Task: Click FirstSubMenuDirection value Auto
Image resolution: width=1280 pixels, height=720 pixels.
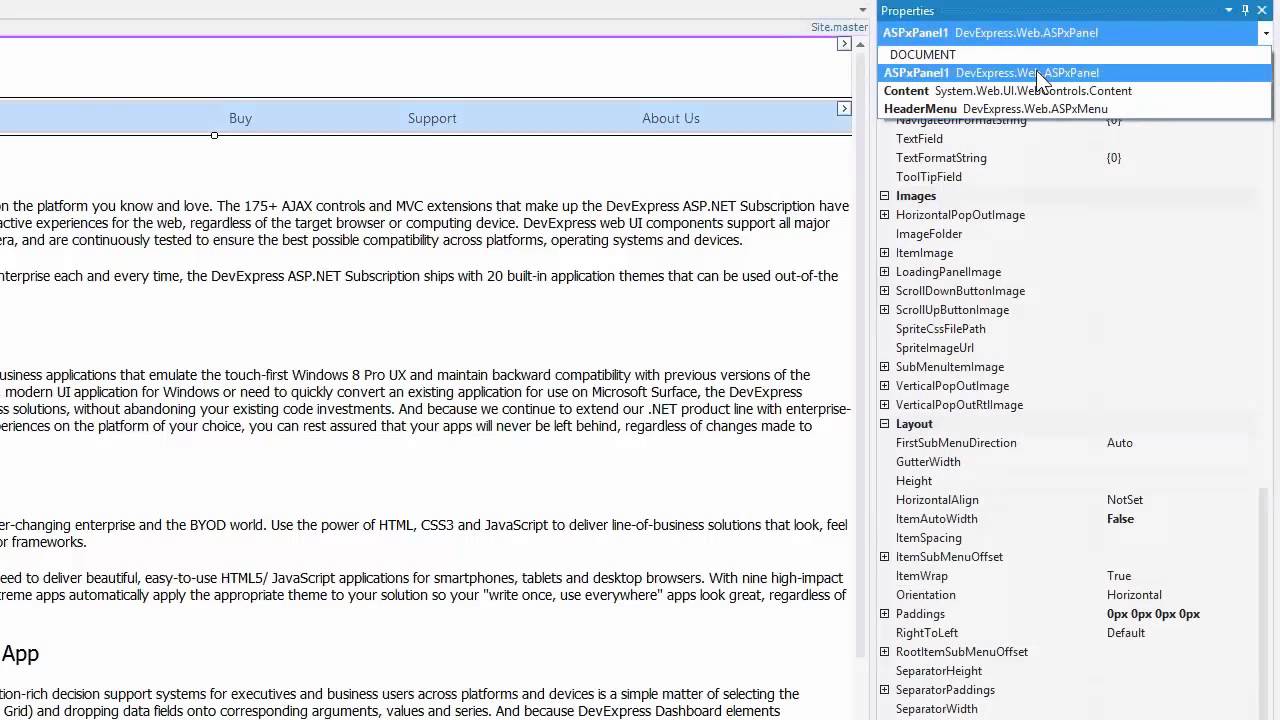Action: (x=1120, y=443)
